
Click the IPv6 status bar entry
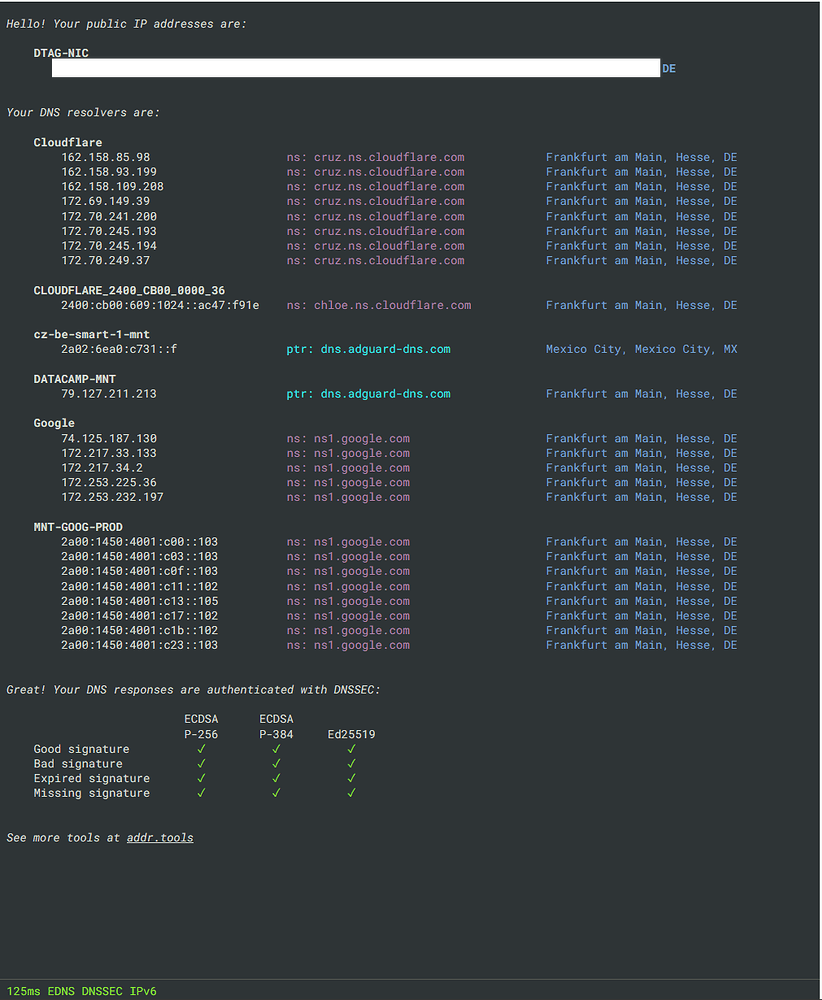coord(143,991)
